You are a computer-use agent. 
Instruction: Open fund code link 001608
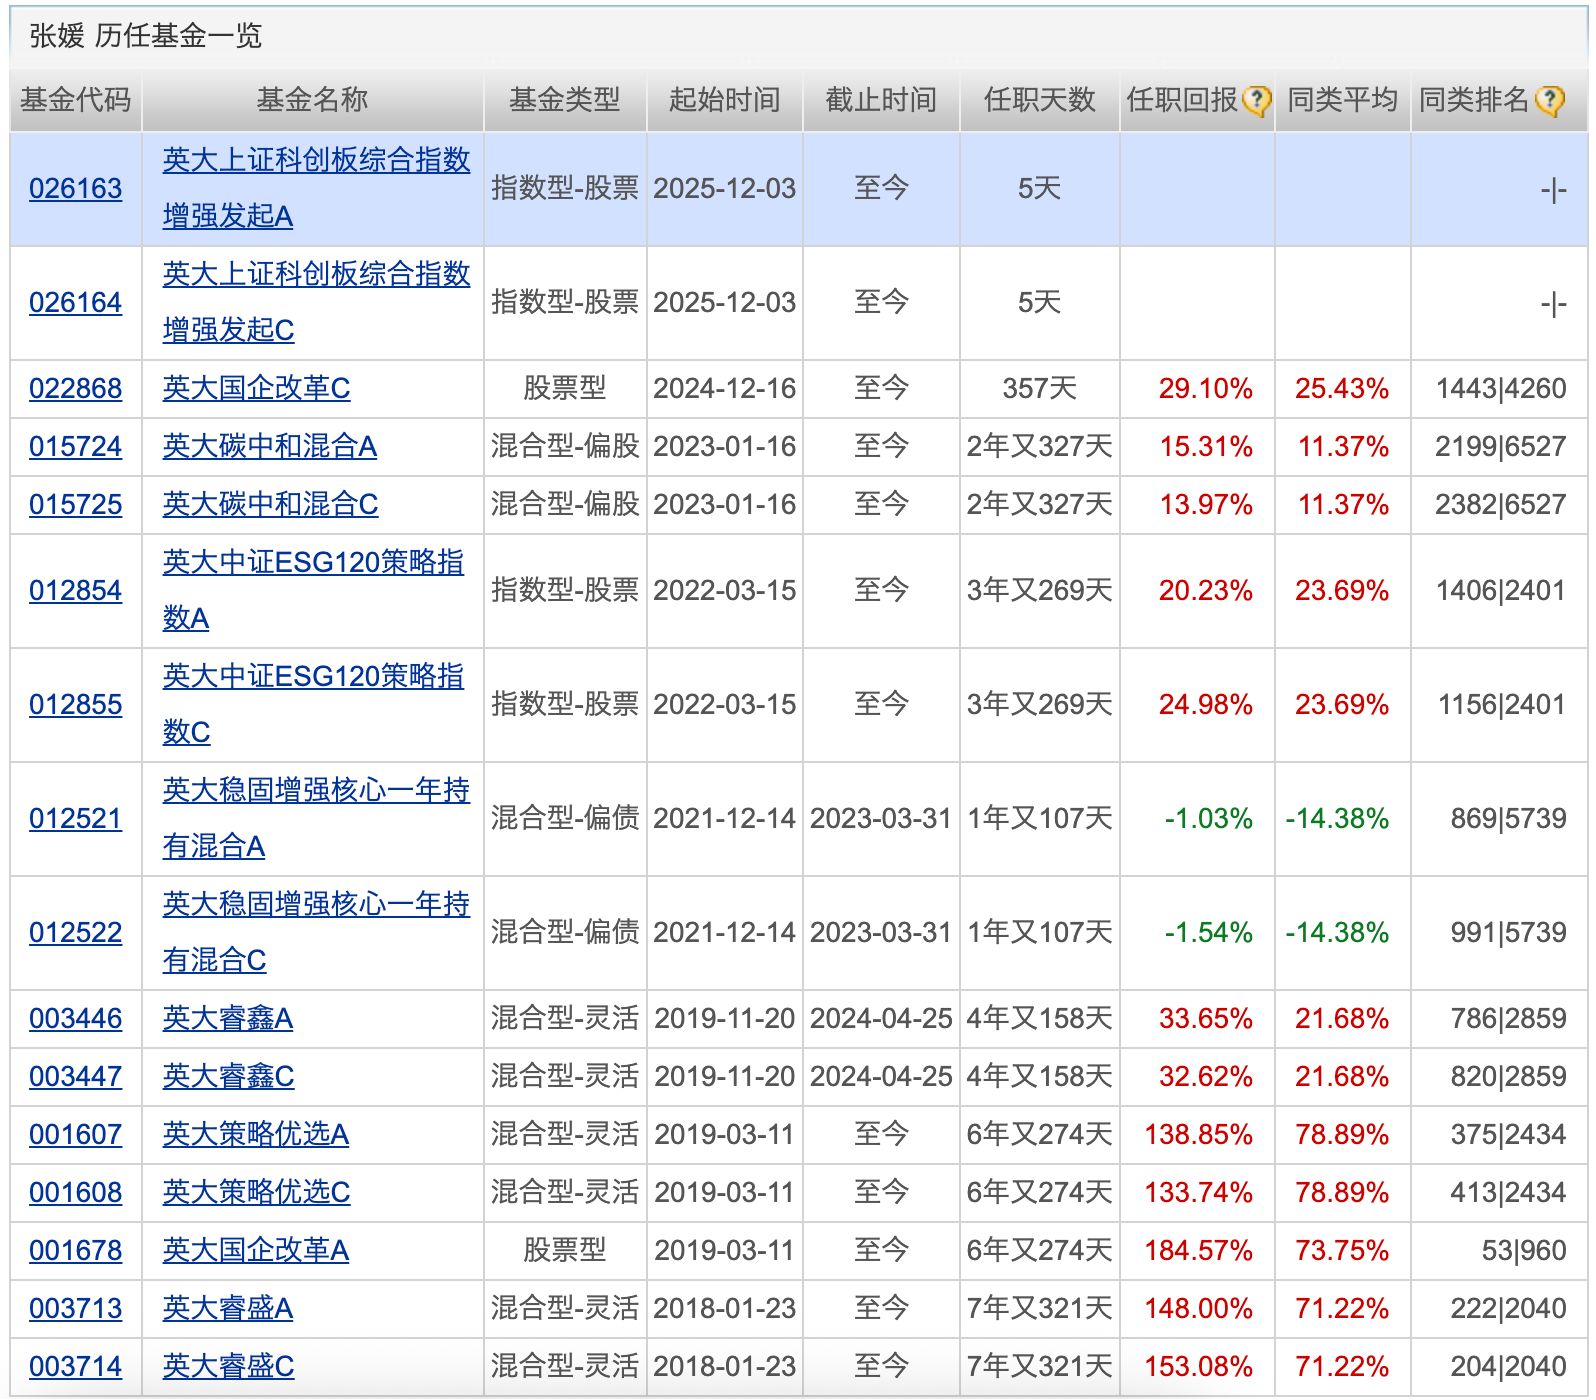76,1192
